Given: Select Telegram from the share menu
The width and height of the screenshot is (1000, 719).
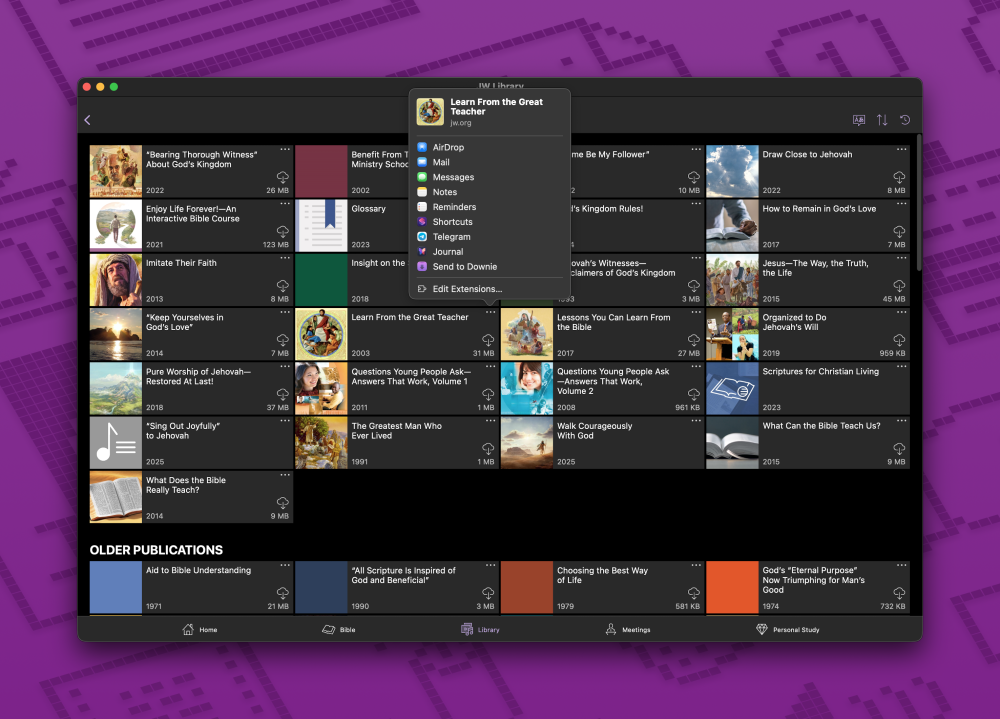Looking at the screenshot, I should point(451,237).
